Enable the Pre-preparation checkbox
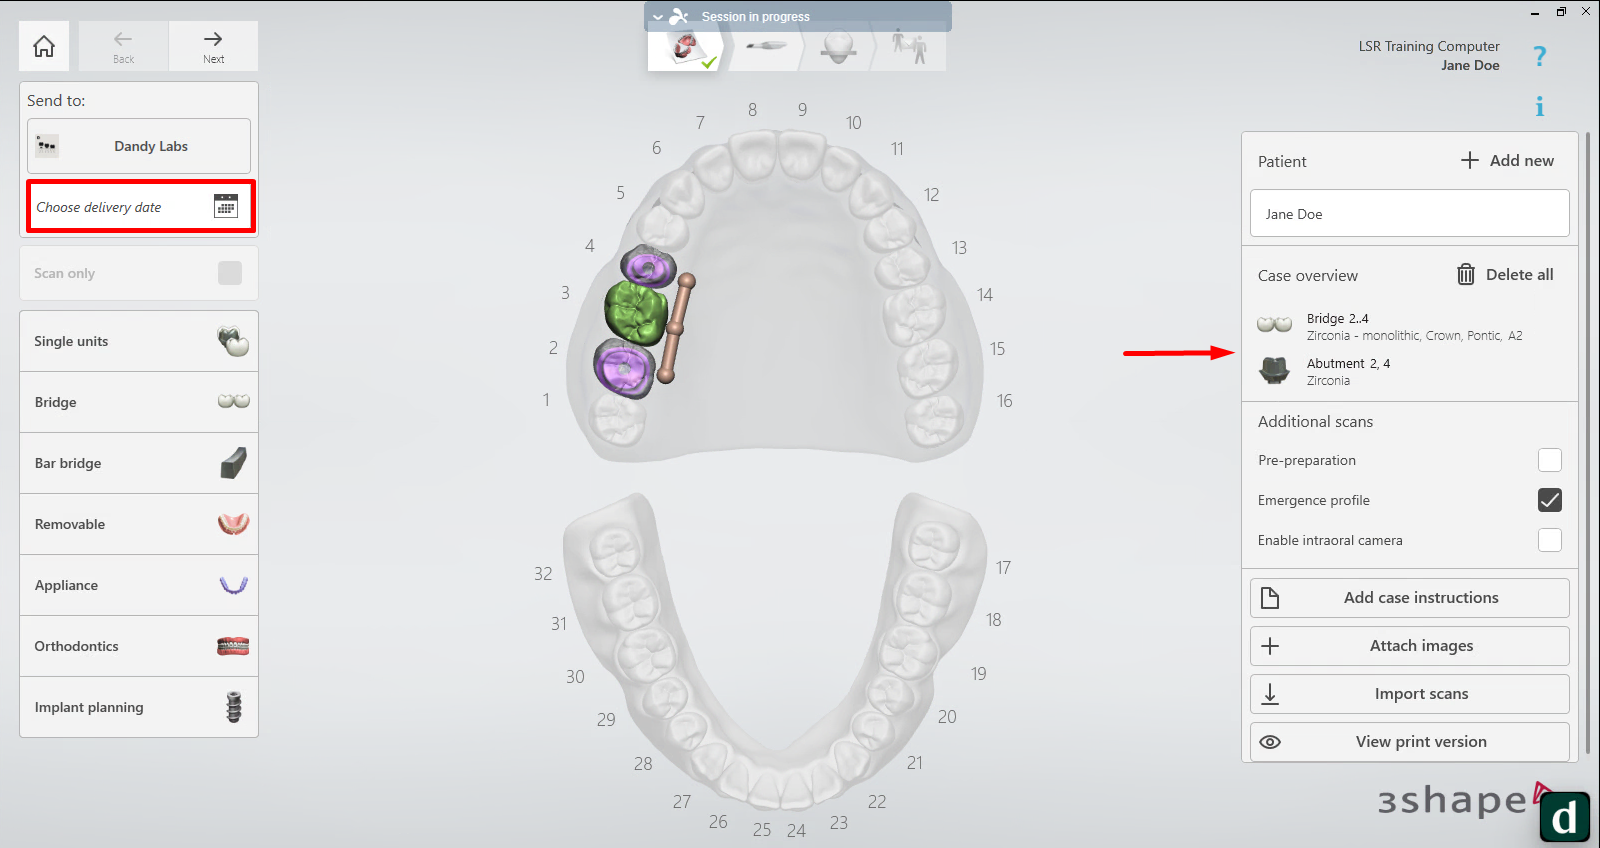Screen dimensions: 1600x848 pyautogui.click(x=1549, y=460)
